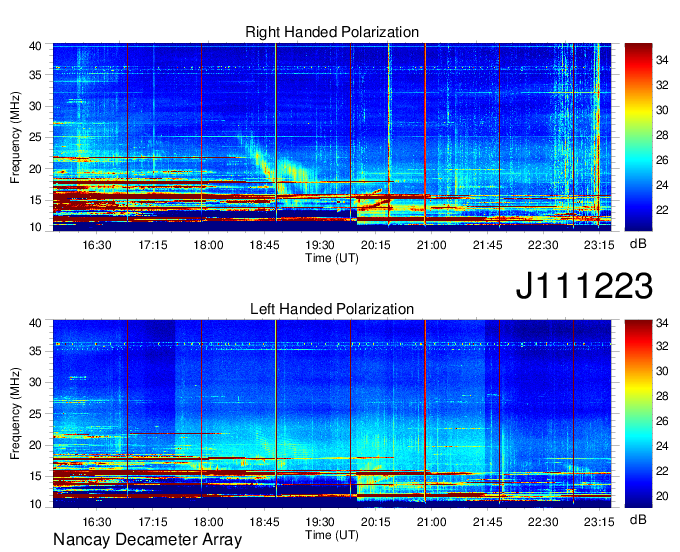Click the 18:00 tick under the upper plot
Viewport: 680px width, 552px height.
coord(208,245)
